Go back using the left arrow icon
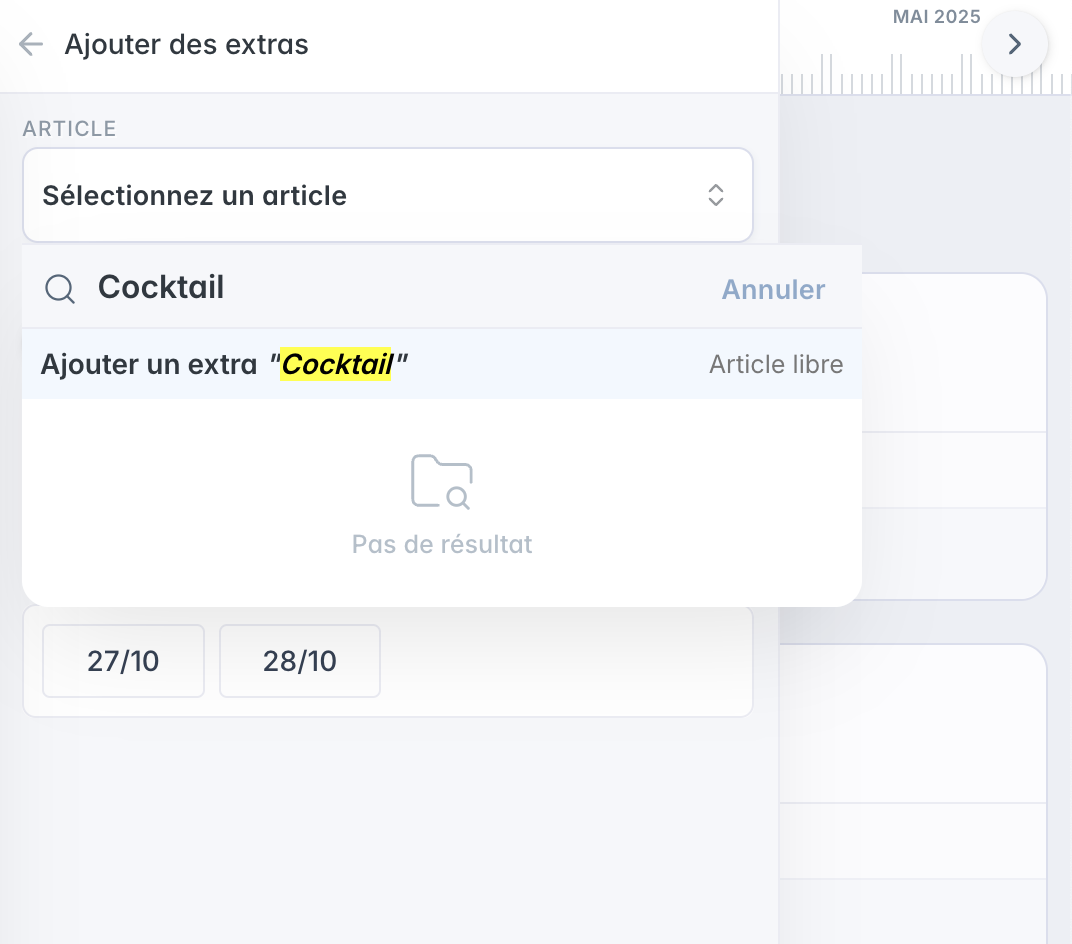 click(31, 44)
